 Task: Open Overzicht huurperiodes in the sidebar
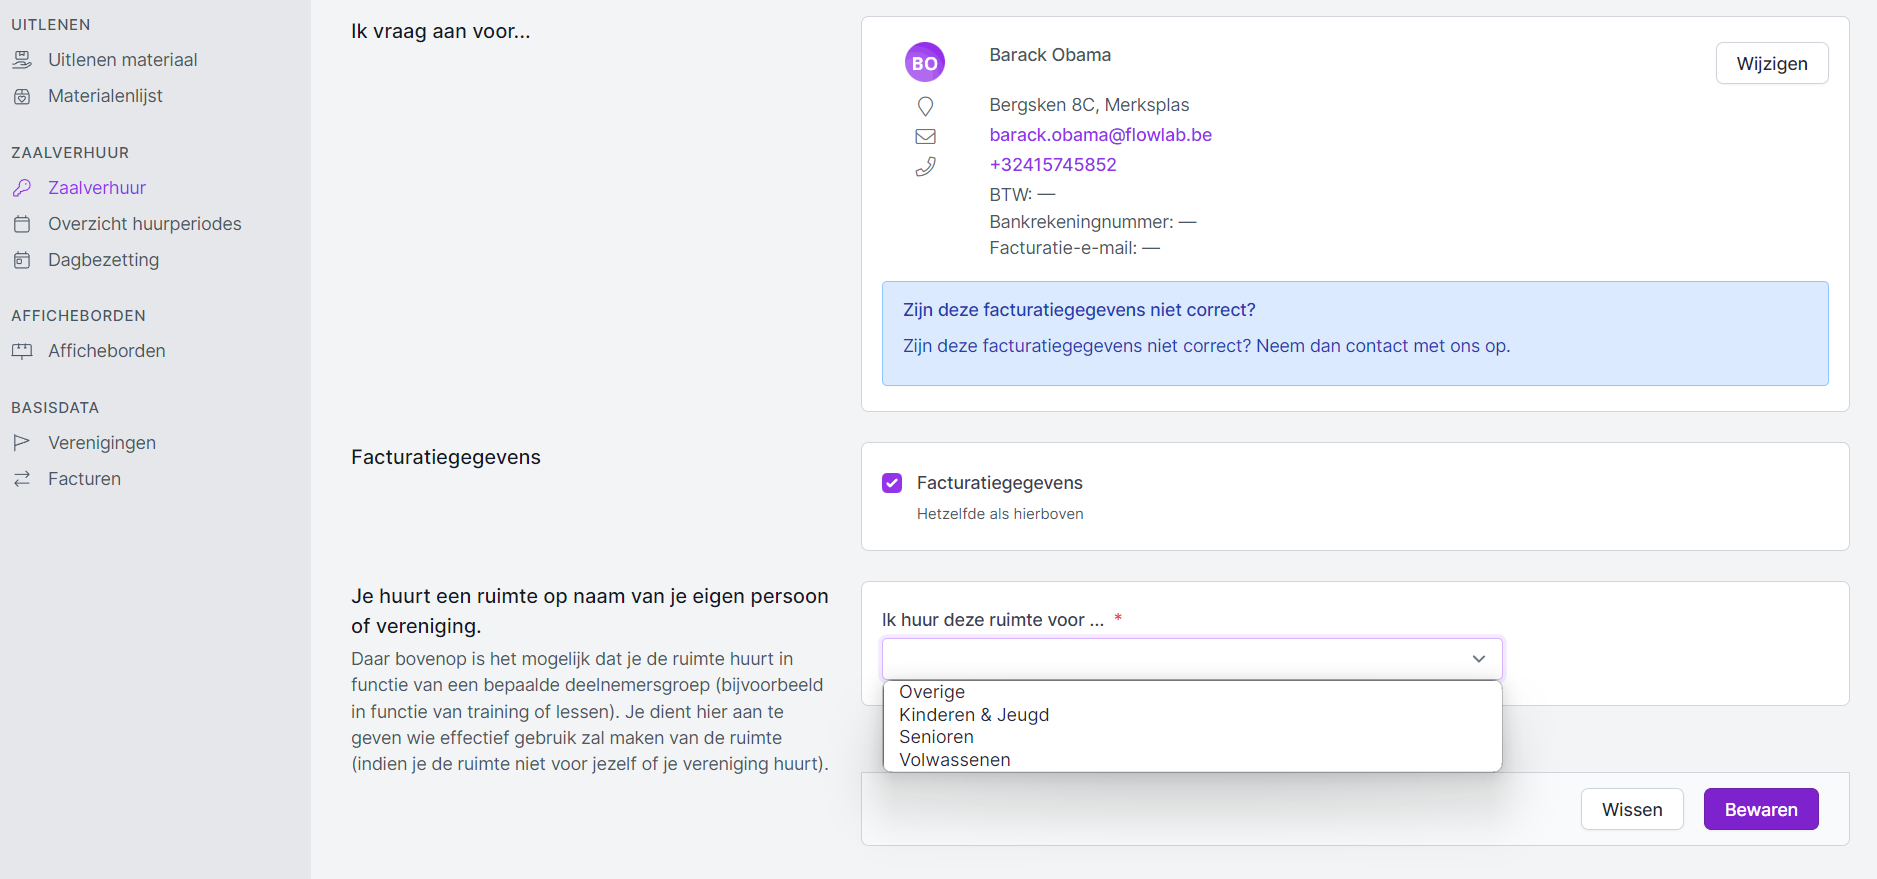pyautogui.click(x=145, y=224)
